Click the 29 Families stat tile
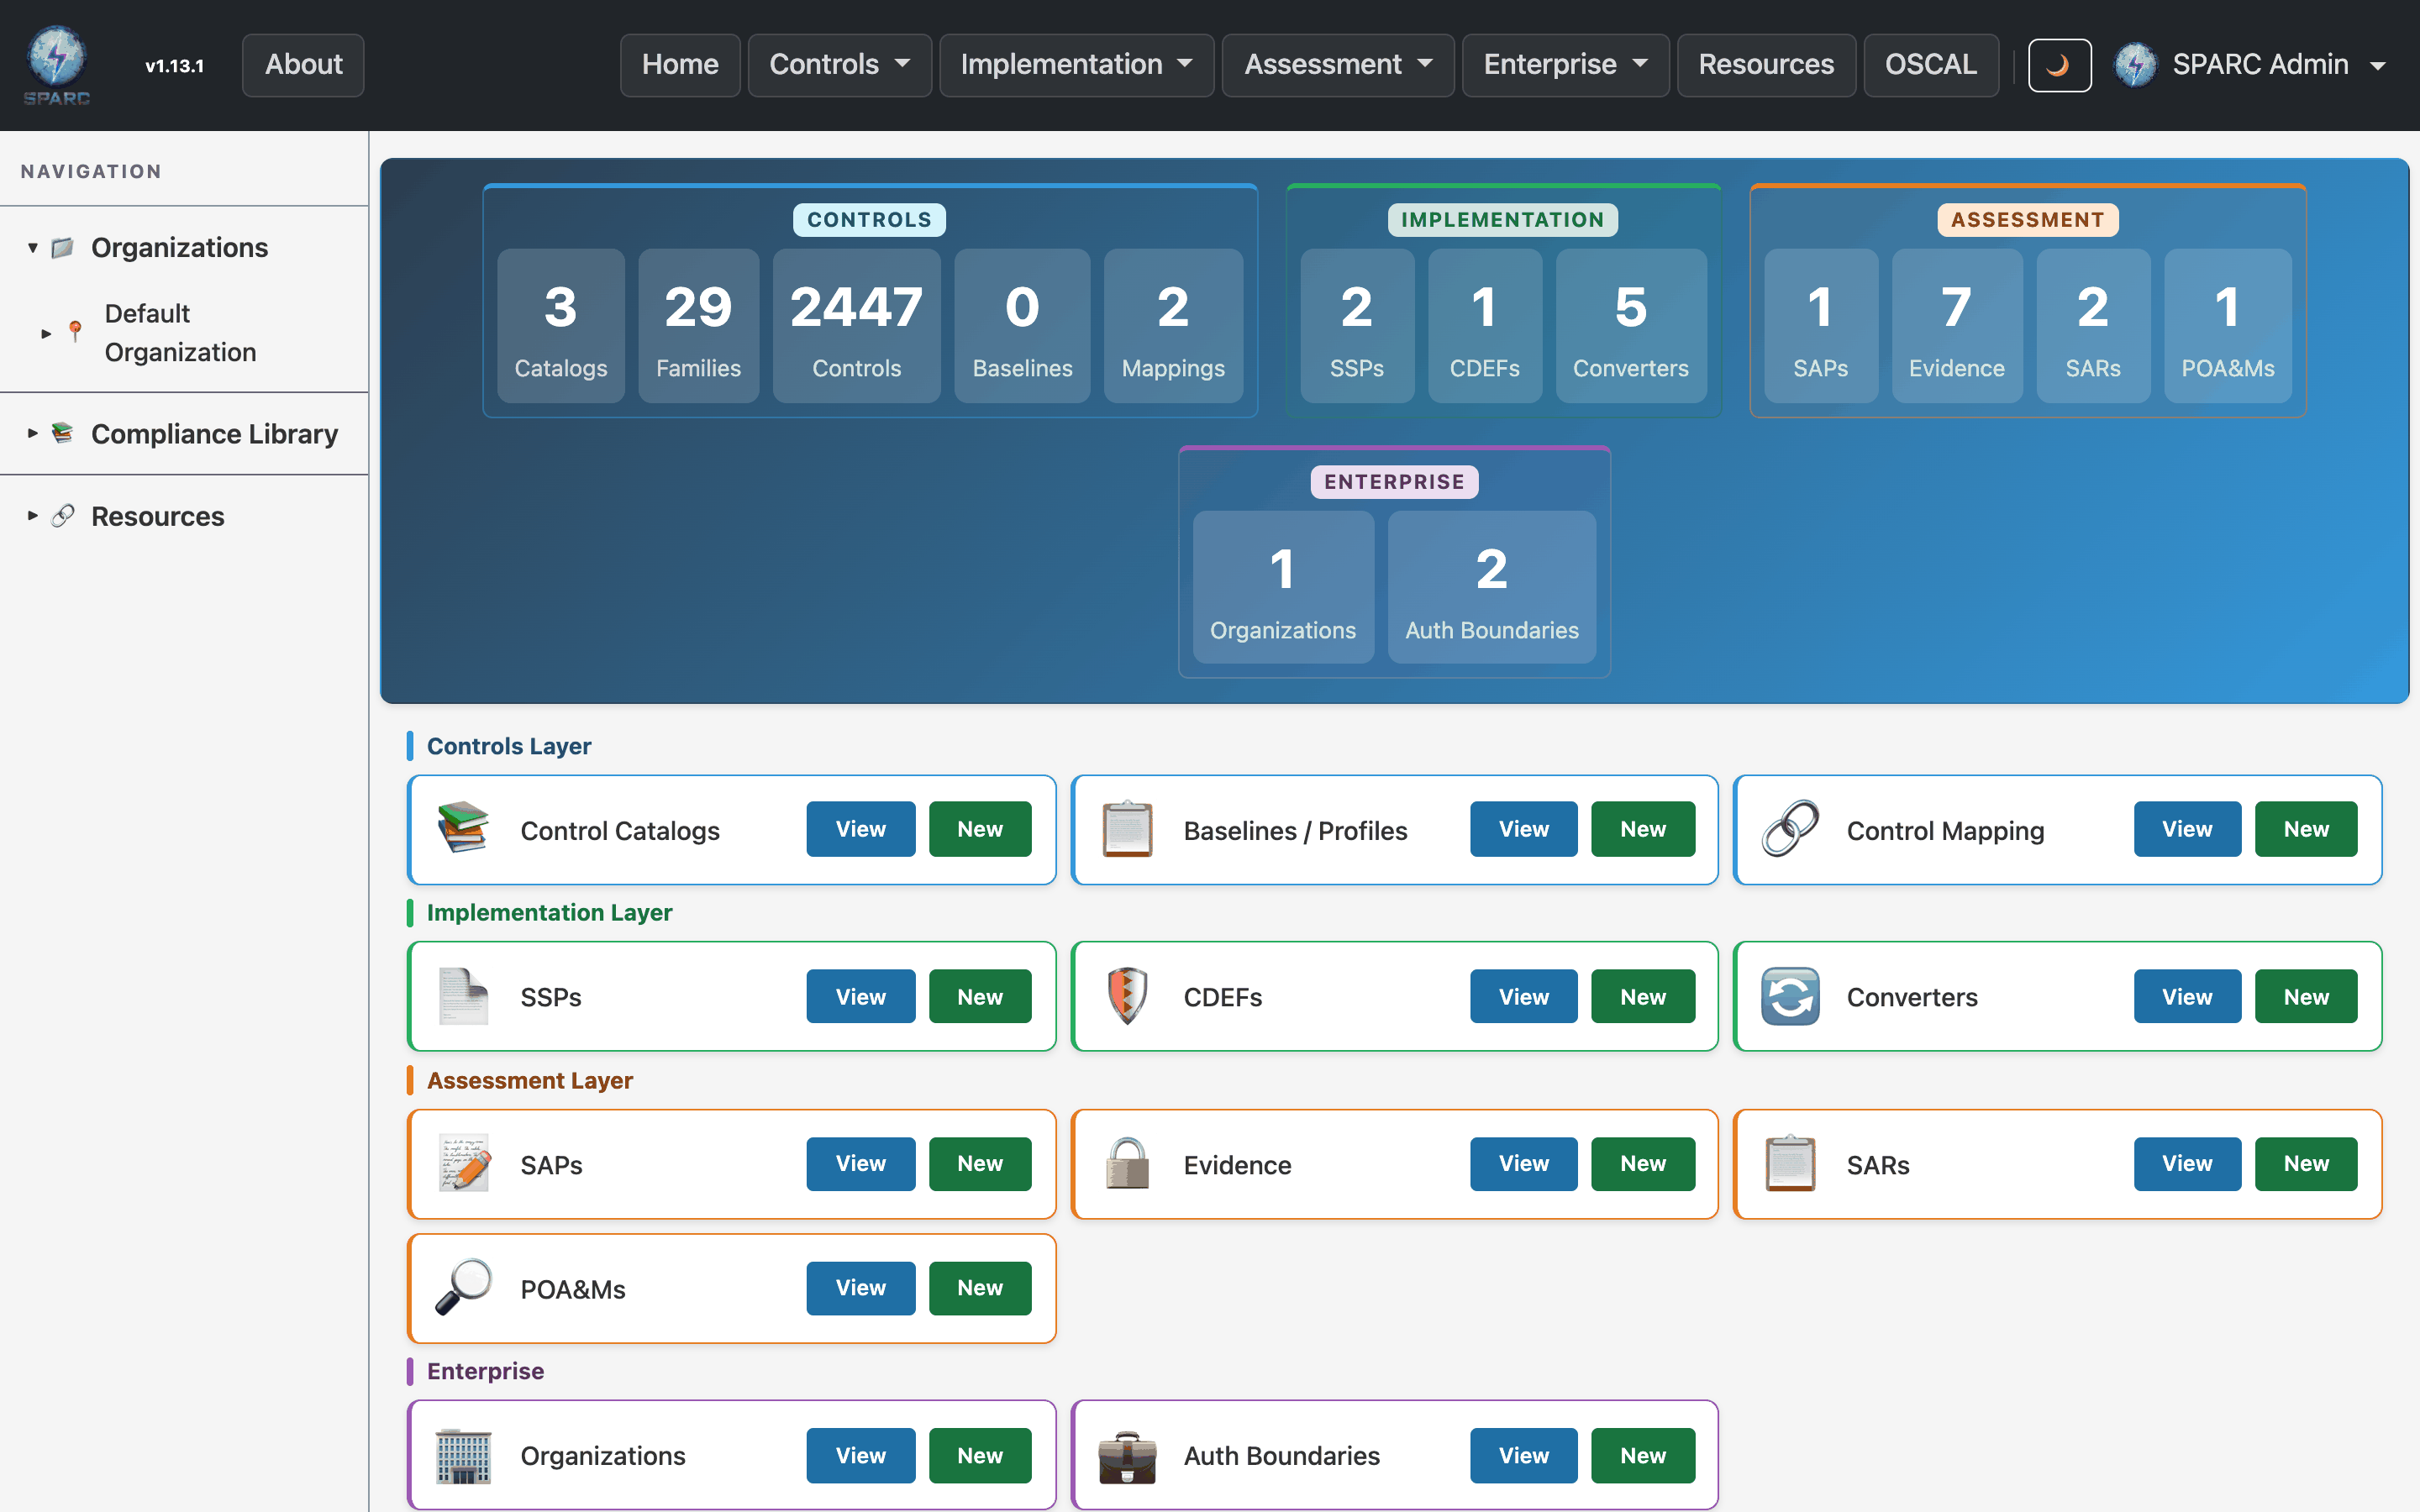Screen dimensions: 2420x1512 click(x=699, y=326)
